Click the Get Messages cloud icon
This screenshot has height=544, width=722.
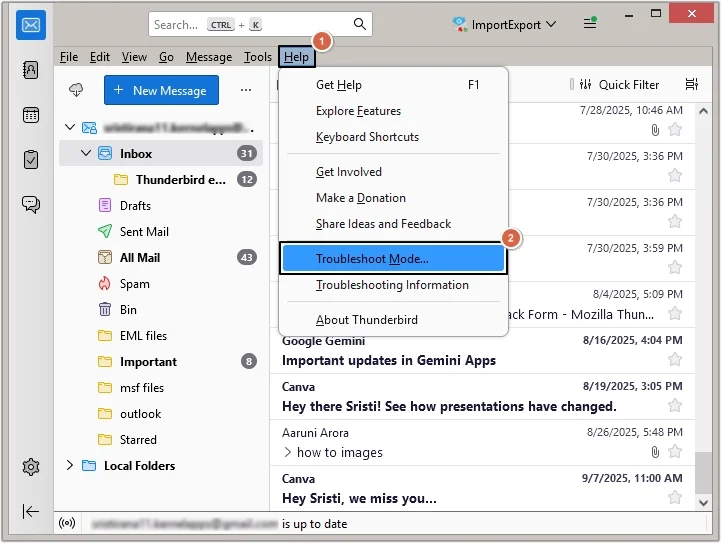[x=76, y=90]
